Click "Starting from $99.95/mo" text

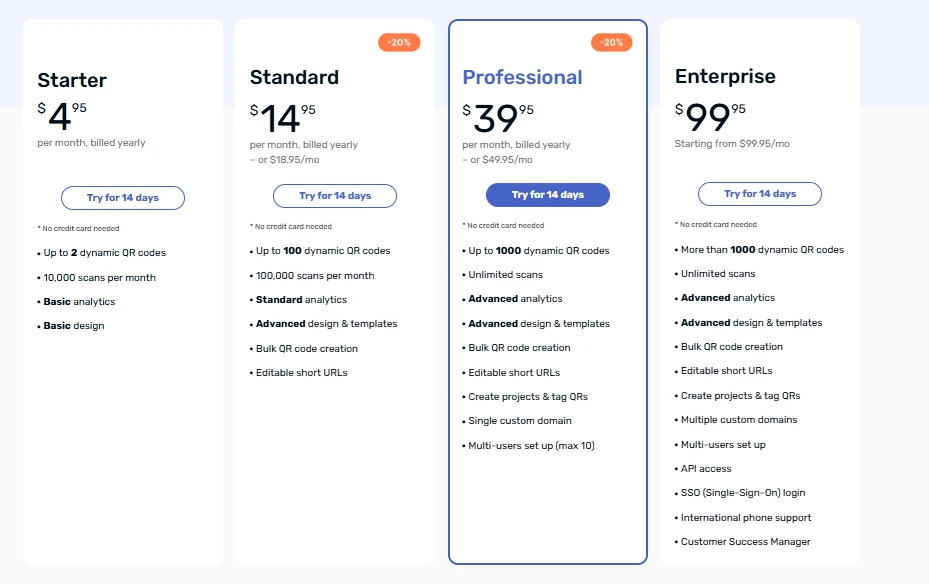(x=732, y=144)
